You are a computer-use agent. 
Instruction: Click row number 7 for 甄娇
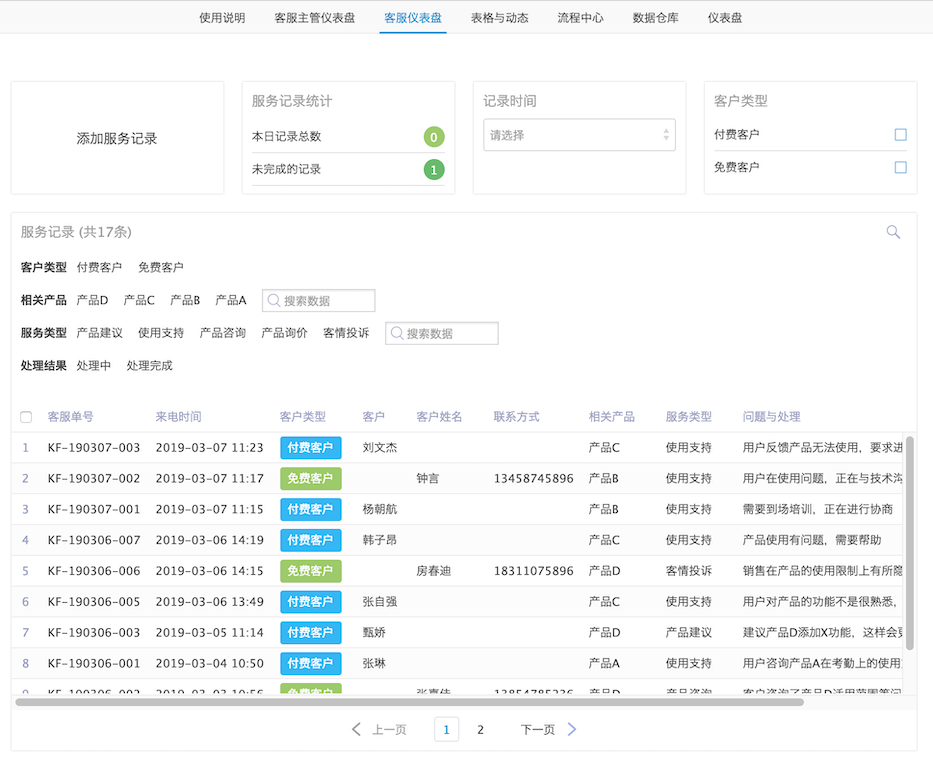coord(26,633)
